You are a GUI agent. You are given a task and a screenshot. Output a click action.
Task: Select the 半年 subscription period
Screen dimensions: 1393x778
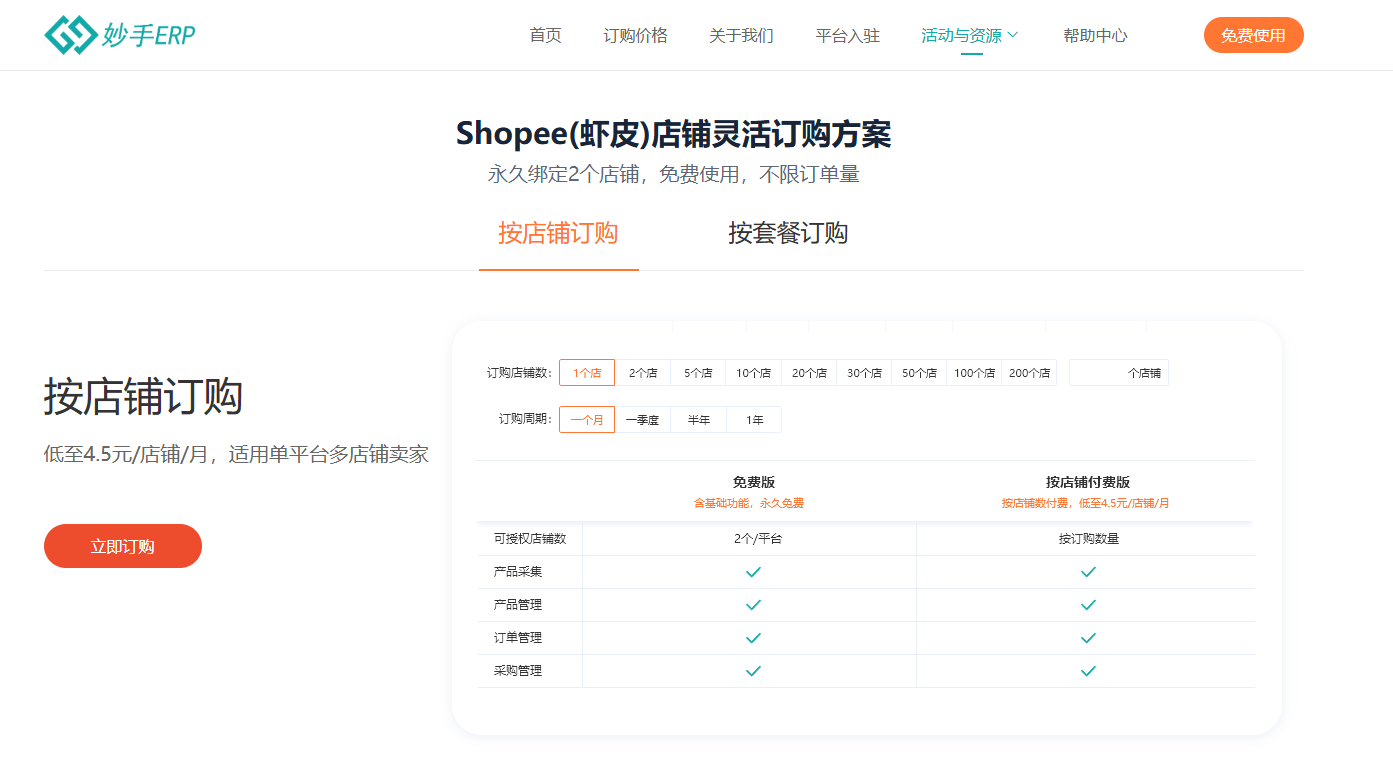697,419
